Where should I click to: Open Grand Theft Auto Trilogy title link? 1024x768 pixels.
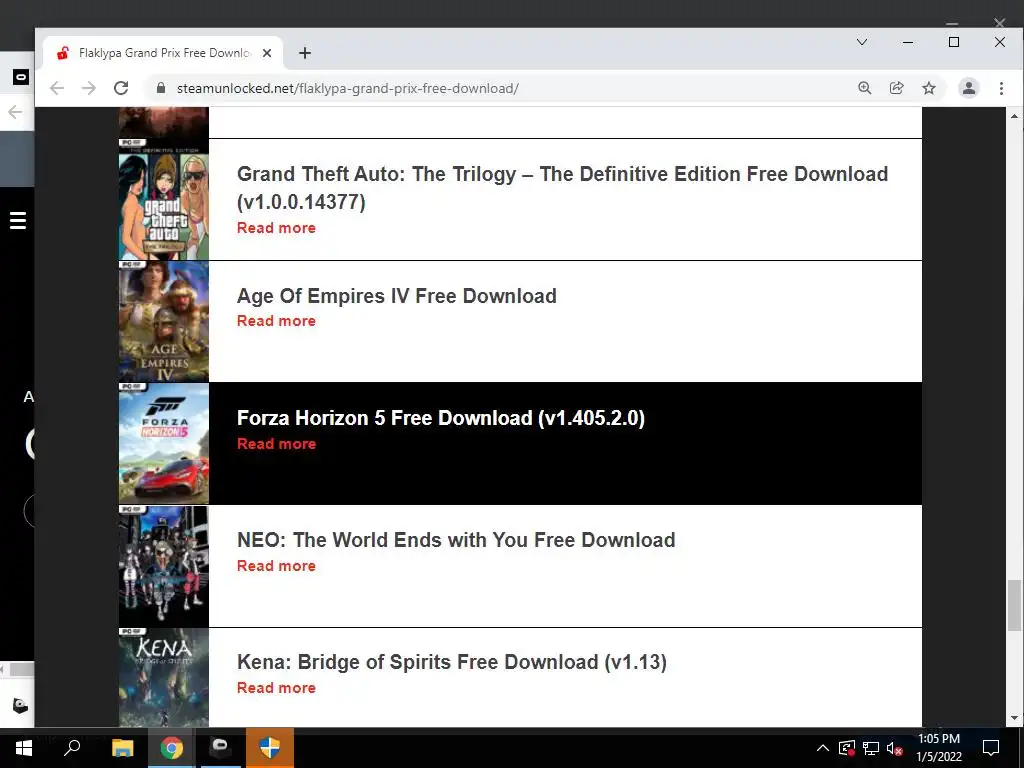(562, 187)
